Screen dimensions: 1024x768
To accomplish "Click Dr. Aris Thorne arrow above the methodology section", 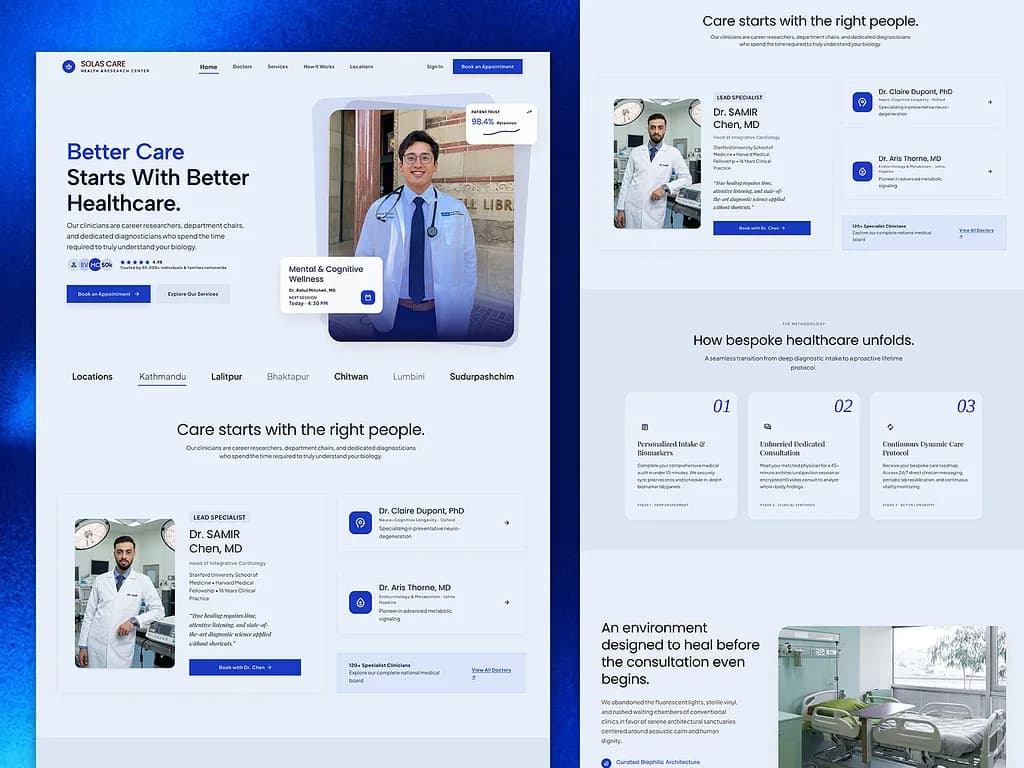I will point(990,171).
